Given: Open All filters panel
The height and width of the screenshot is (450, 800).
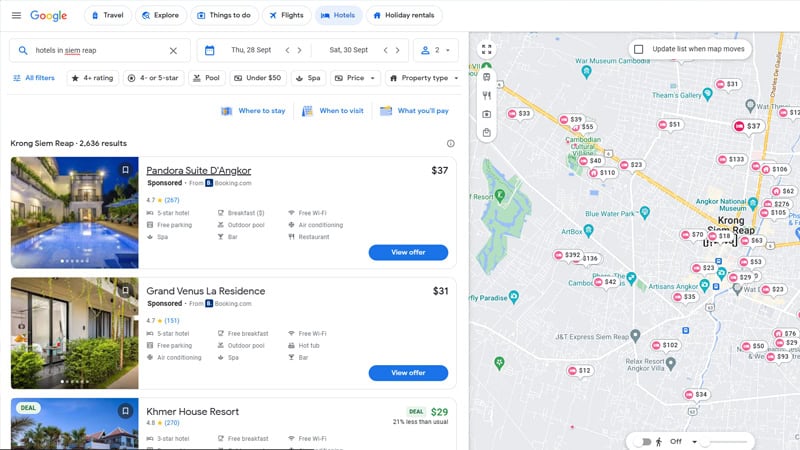Looking at the screenshot, I should point(33,78).
